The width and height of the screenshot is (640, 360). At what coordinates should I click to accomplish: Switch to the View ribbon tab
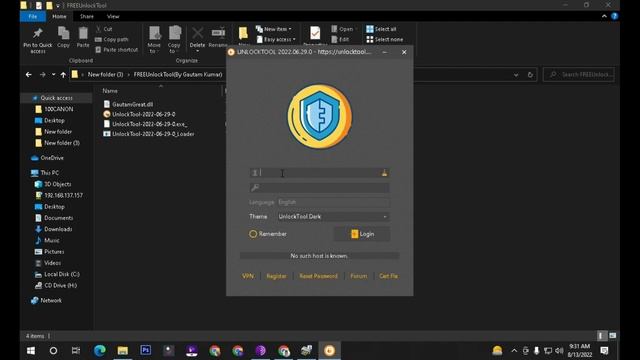(x=113, y=16)
